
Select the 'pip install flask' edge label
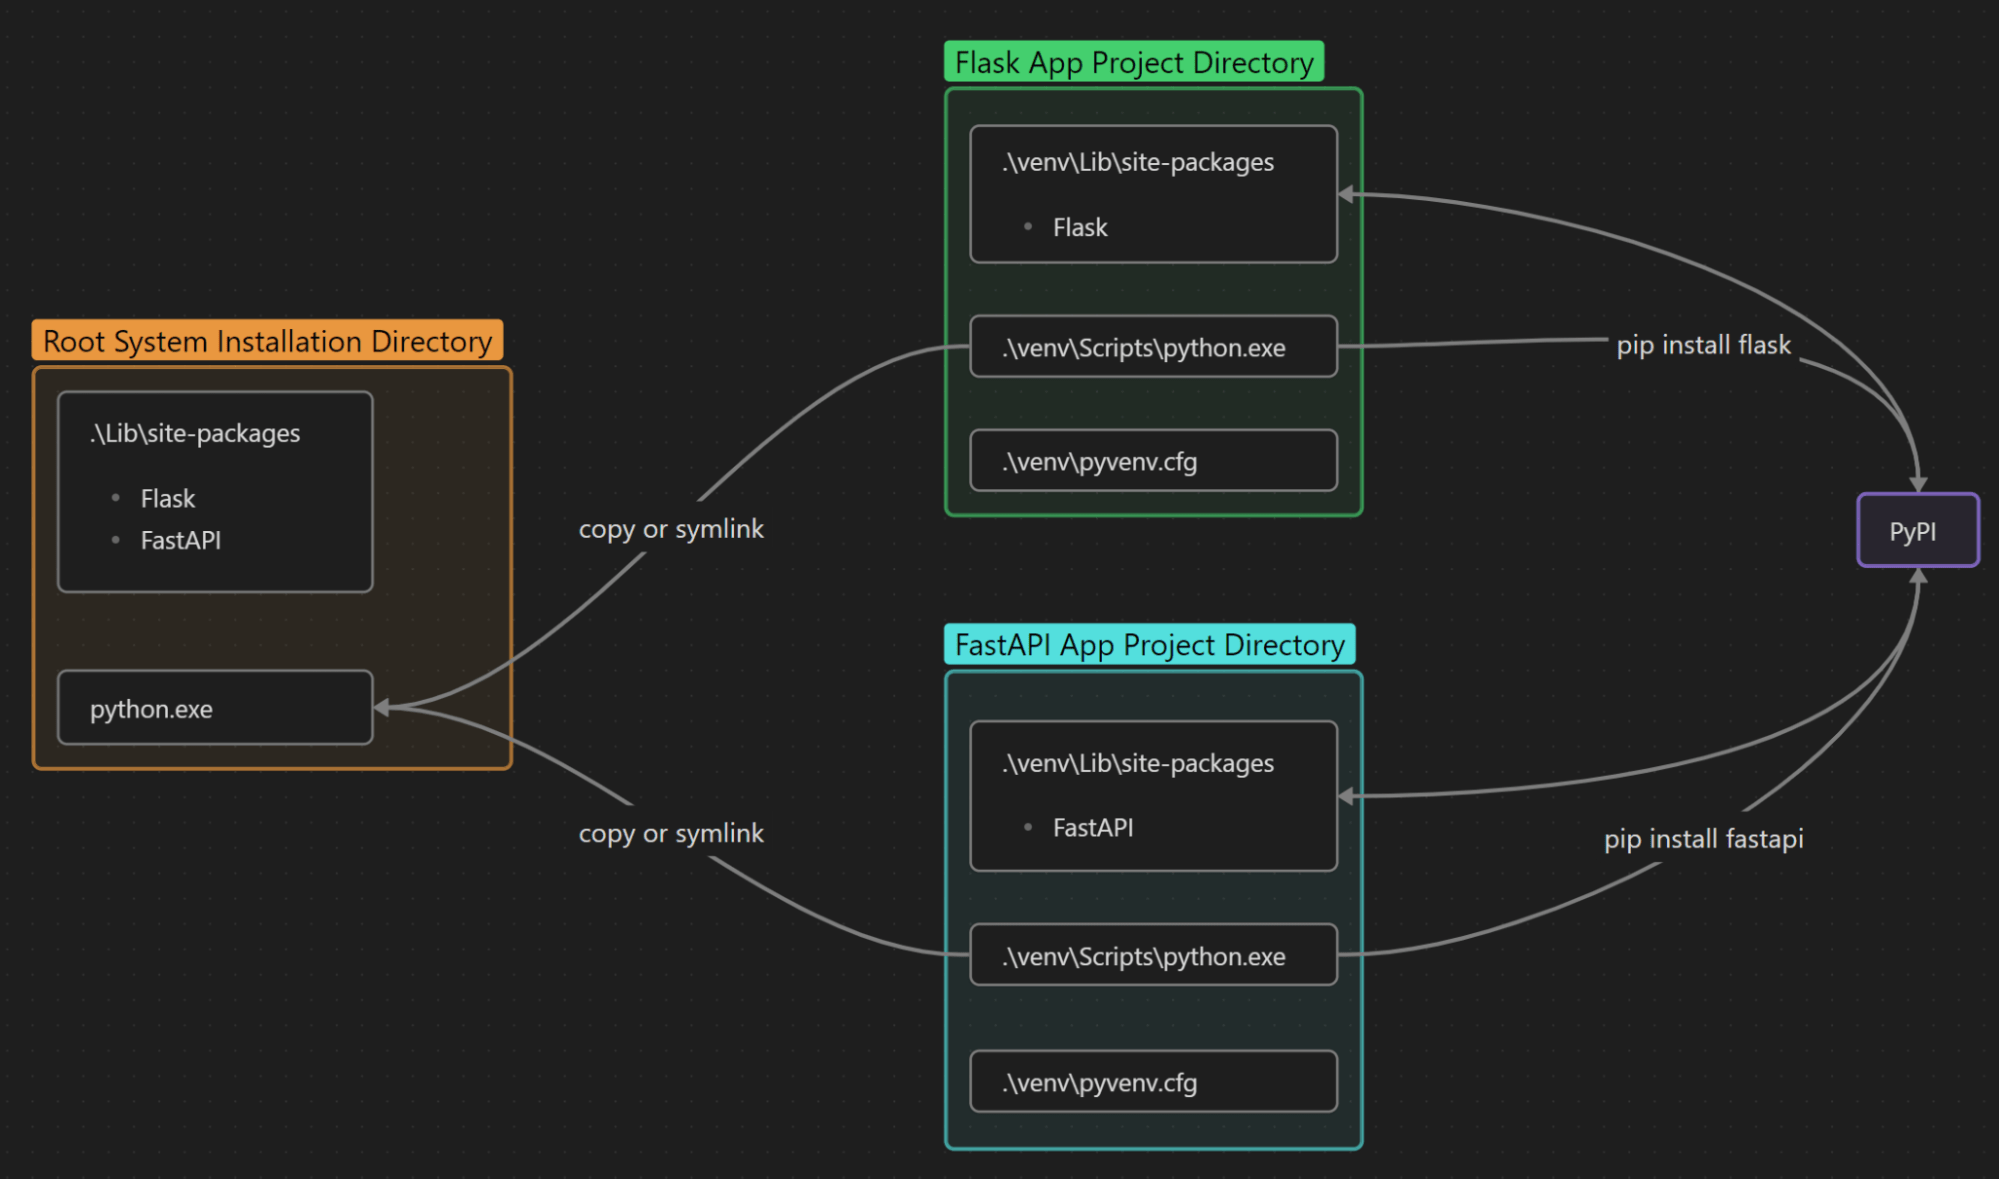tap(1703, 345)
